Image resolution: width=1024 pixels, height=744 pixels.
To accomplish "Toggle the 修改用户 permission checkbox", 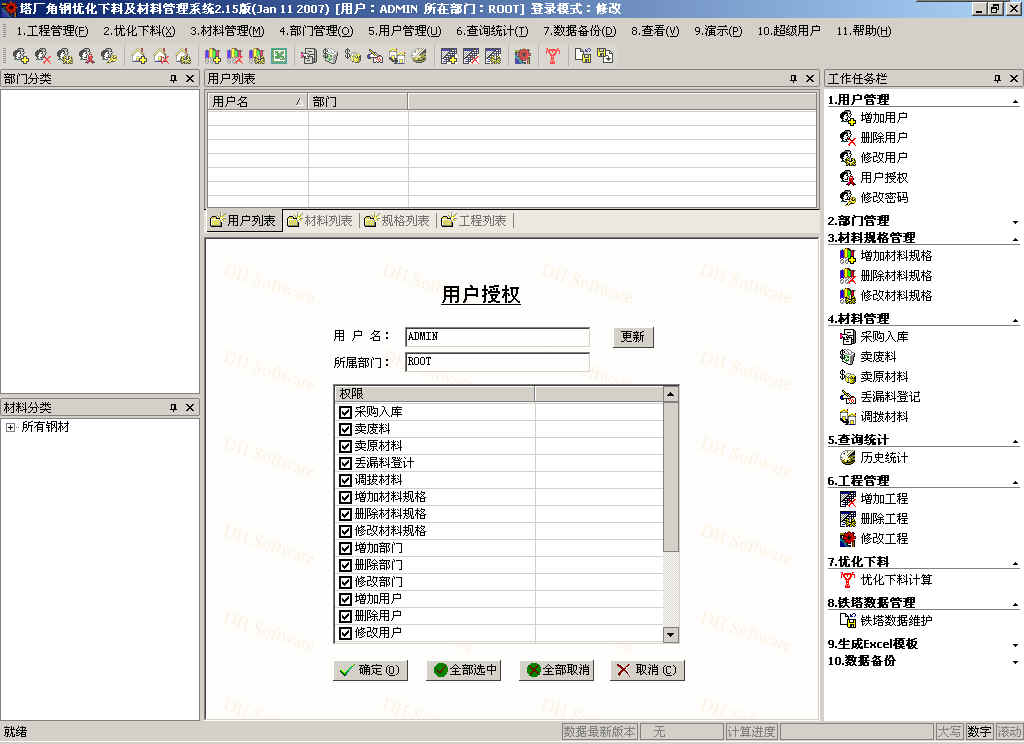I will [x=345, y=633].
